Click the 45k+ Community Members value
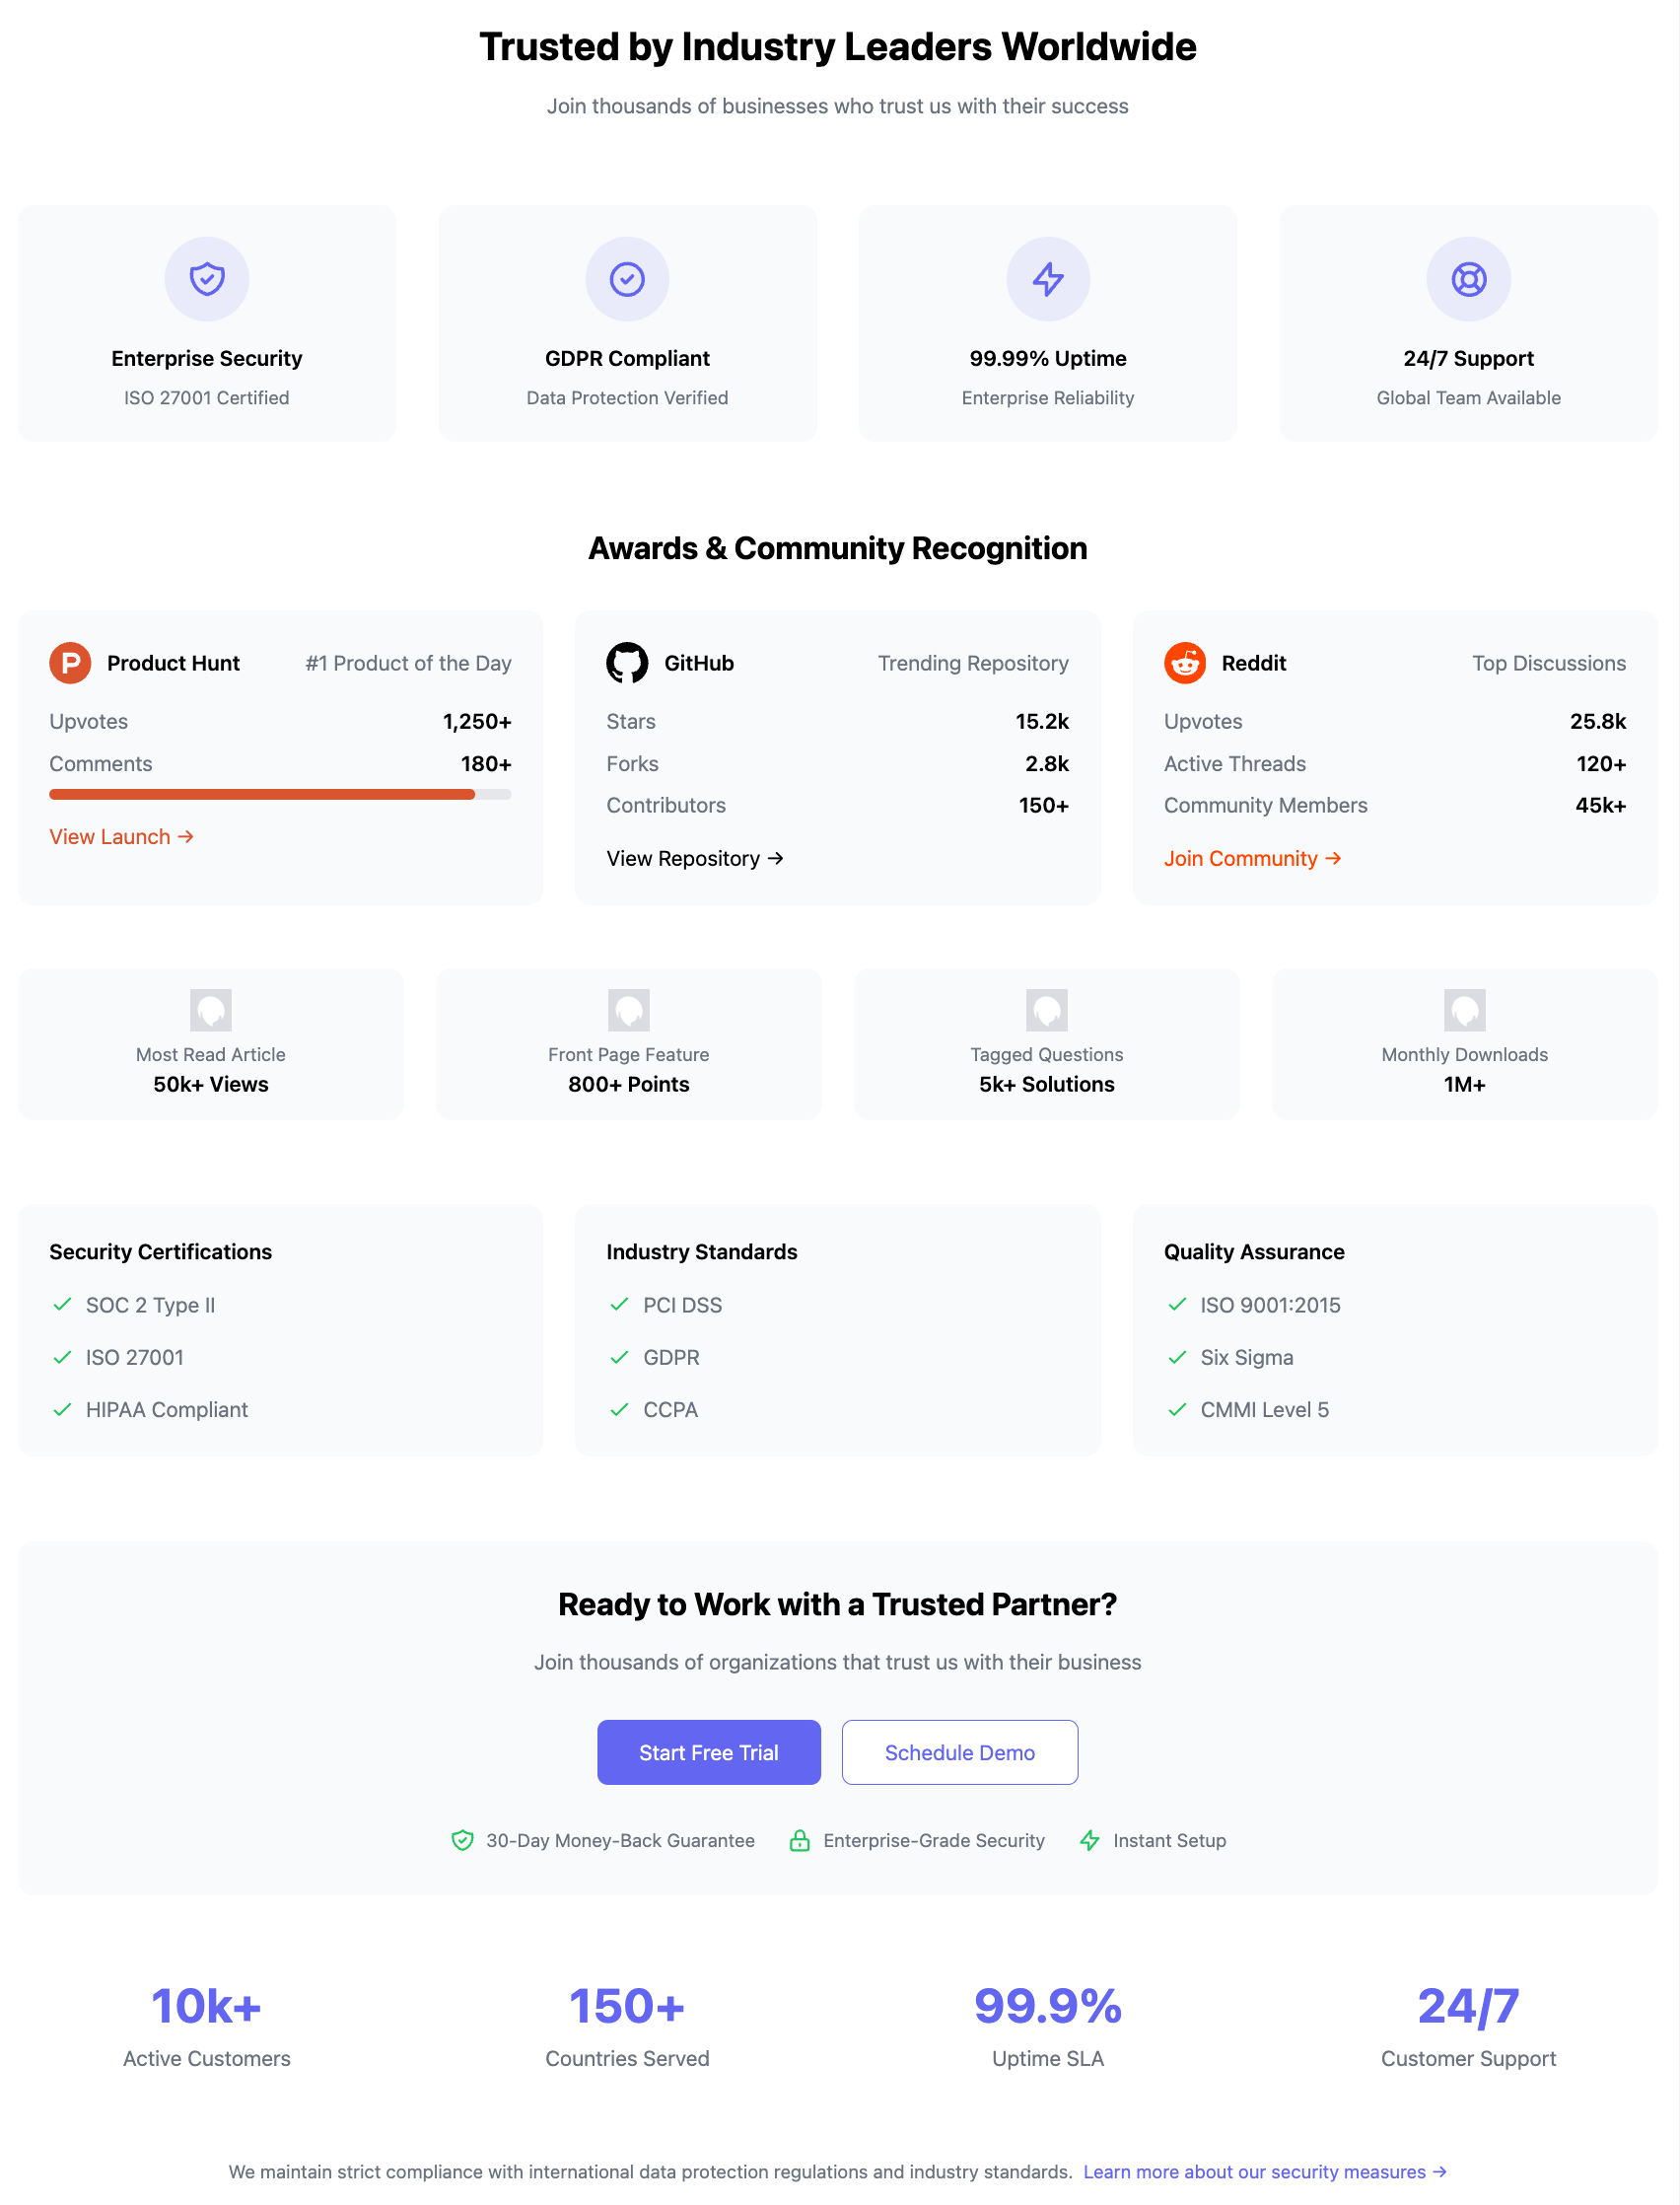The width and height of the screenshot is (1680, 2205). coord(1601,805)
